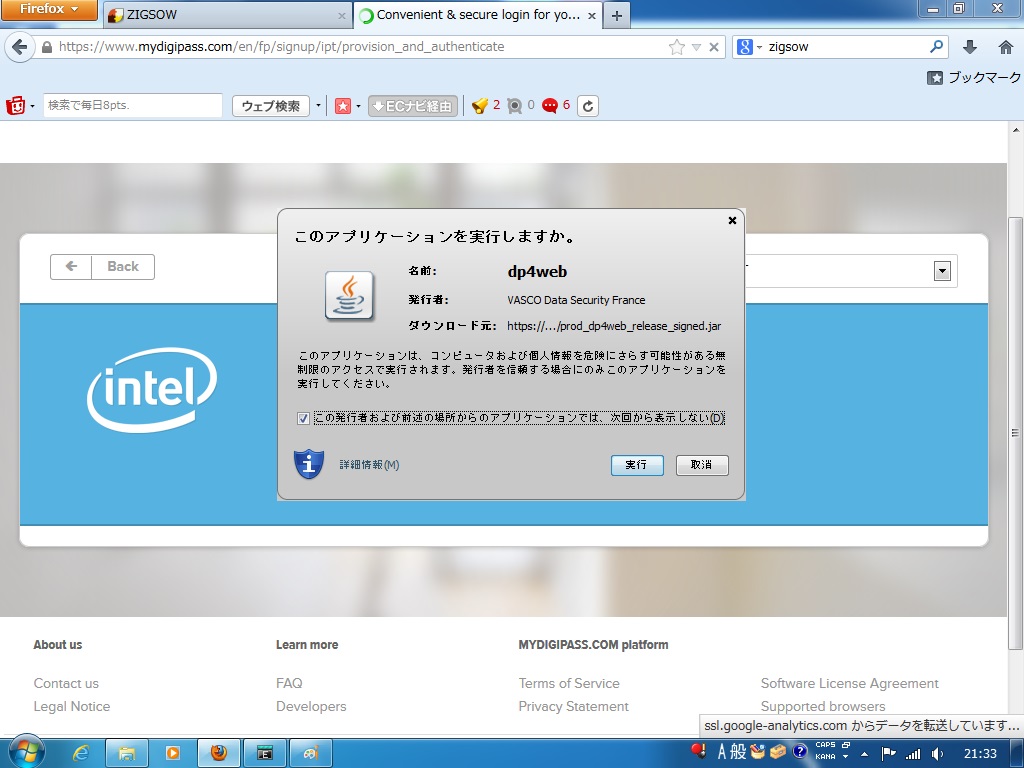1024x768 pixels.
Task: Click the vertical page scrollbar
Action: (x=1015, y=431)
